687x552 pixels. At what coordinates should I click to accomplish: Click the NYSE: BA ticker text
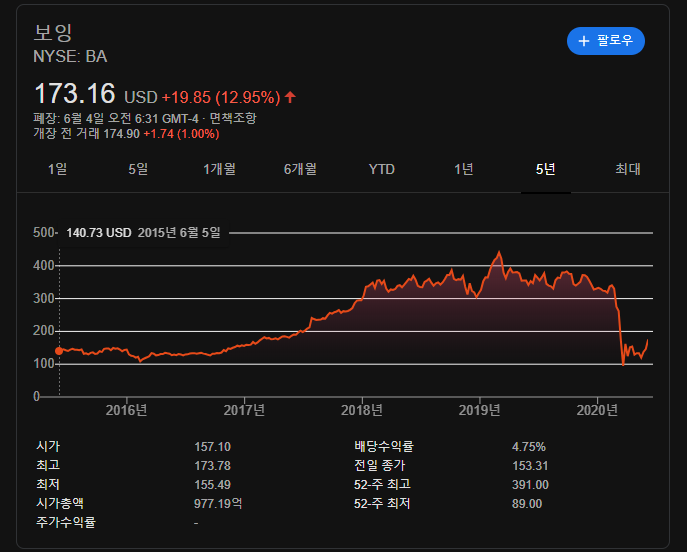pyautogui.click(x=70, y=57)
